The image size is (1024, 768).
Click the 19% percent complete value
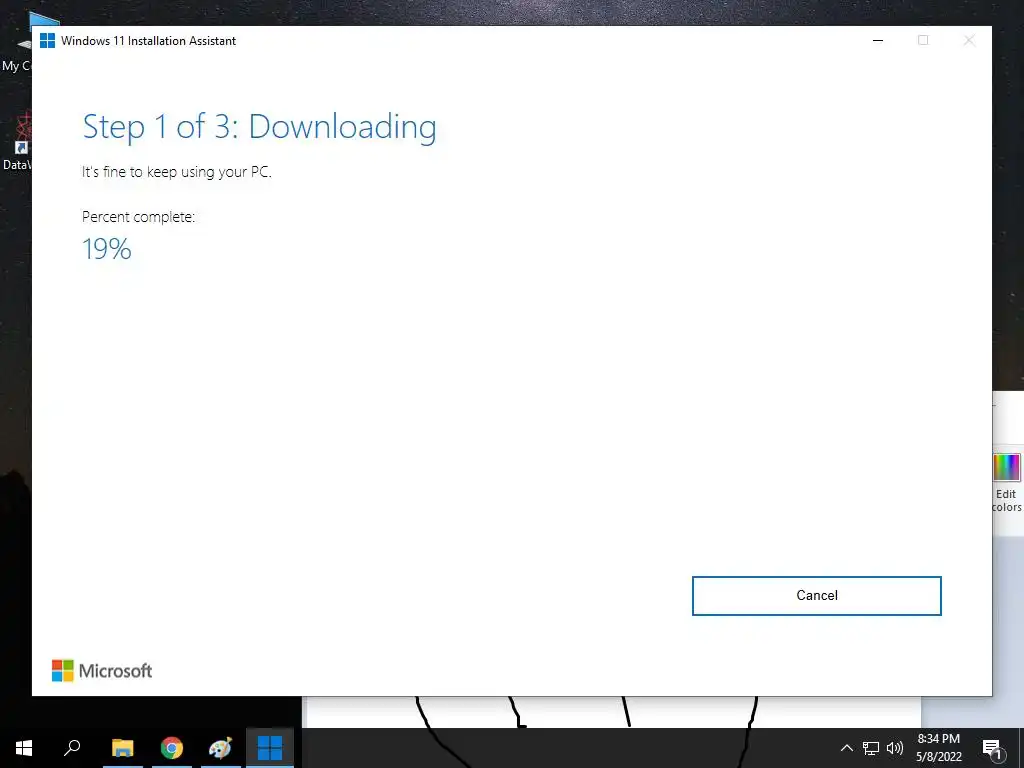point(107,249)
